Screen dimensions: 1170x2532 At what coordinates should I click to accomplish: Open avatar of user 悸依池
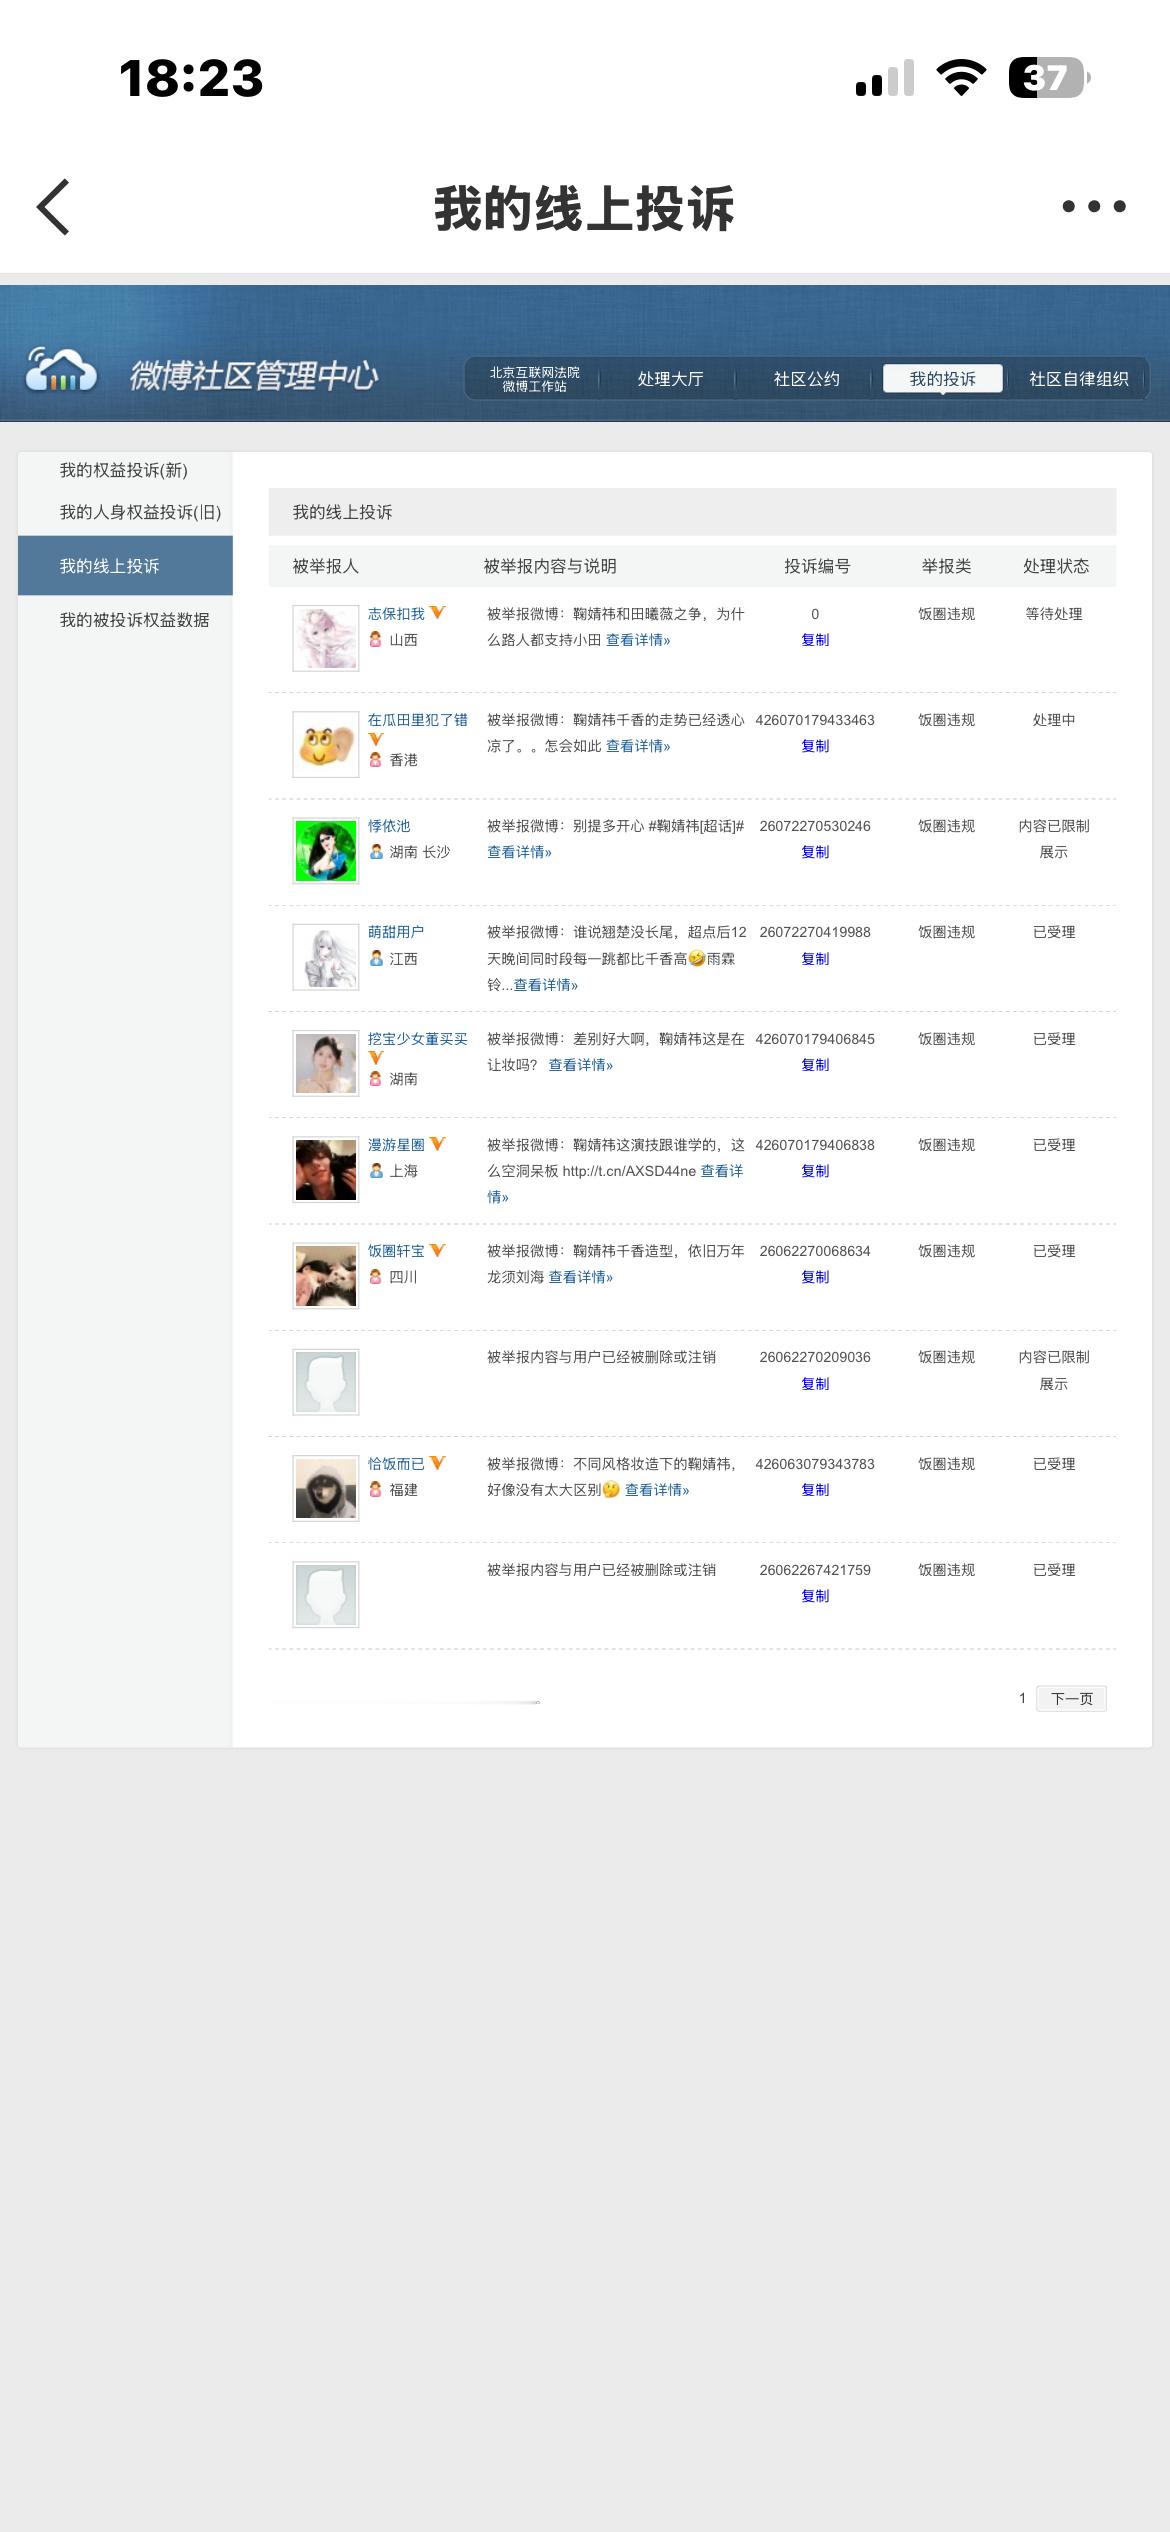point(326,851)
